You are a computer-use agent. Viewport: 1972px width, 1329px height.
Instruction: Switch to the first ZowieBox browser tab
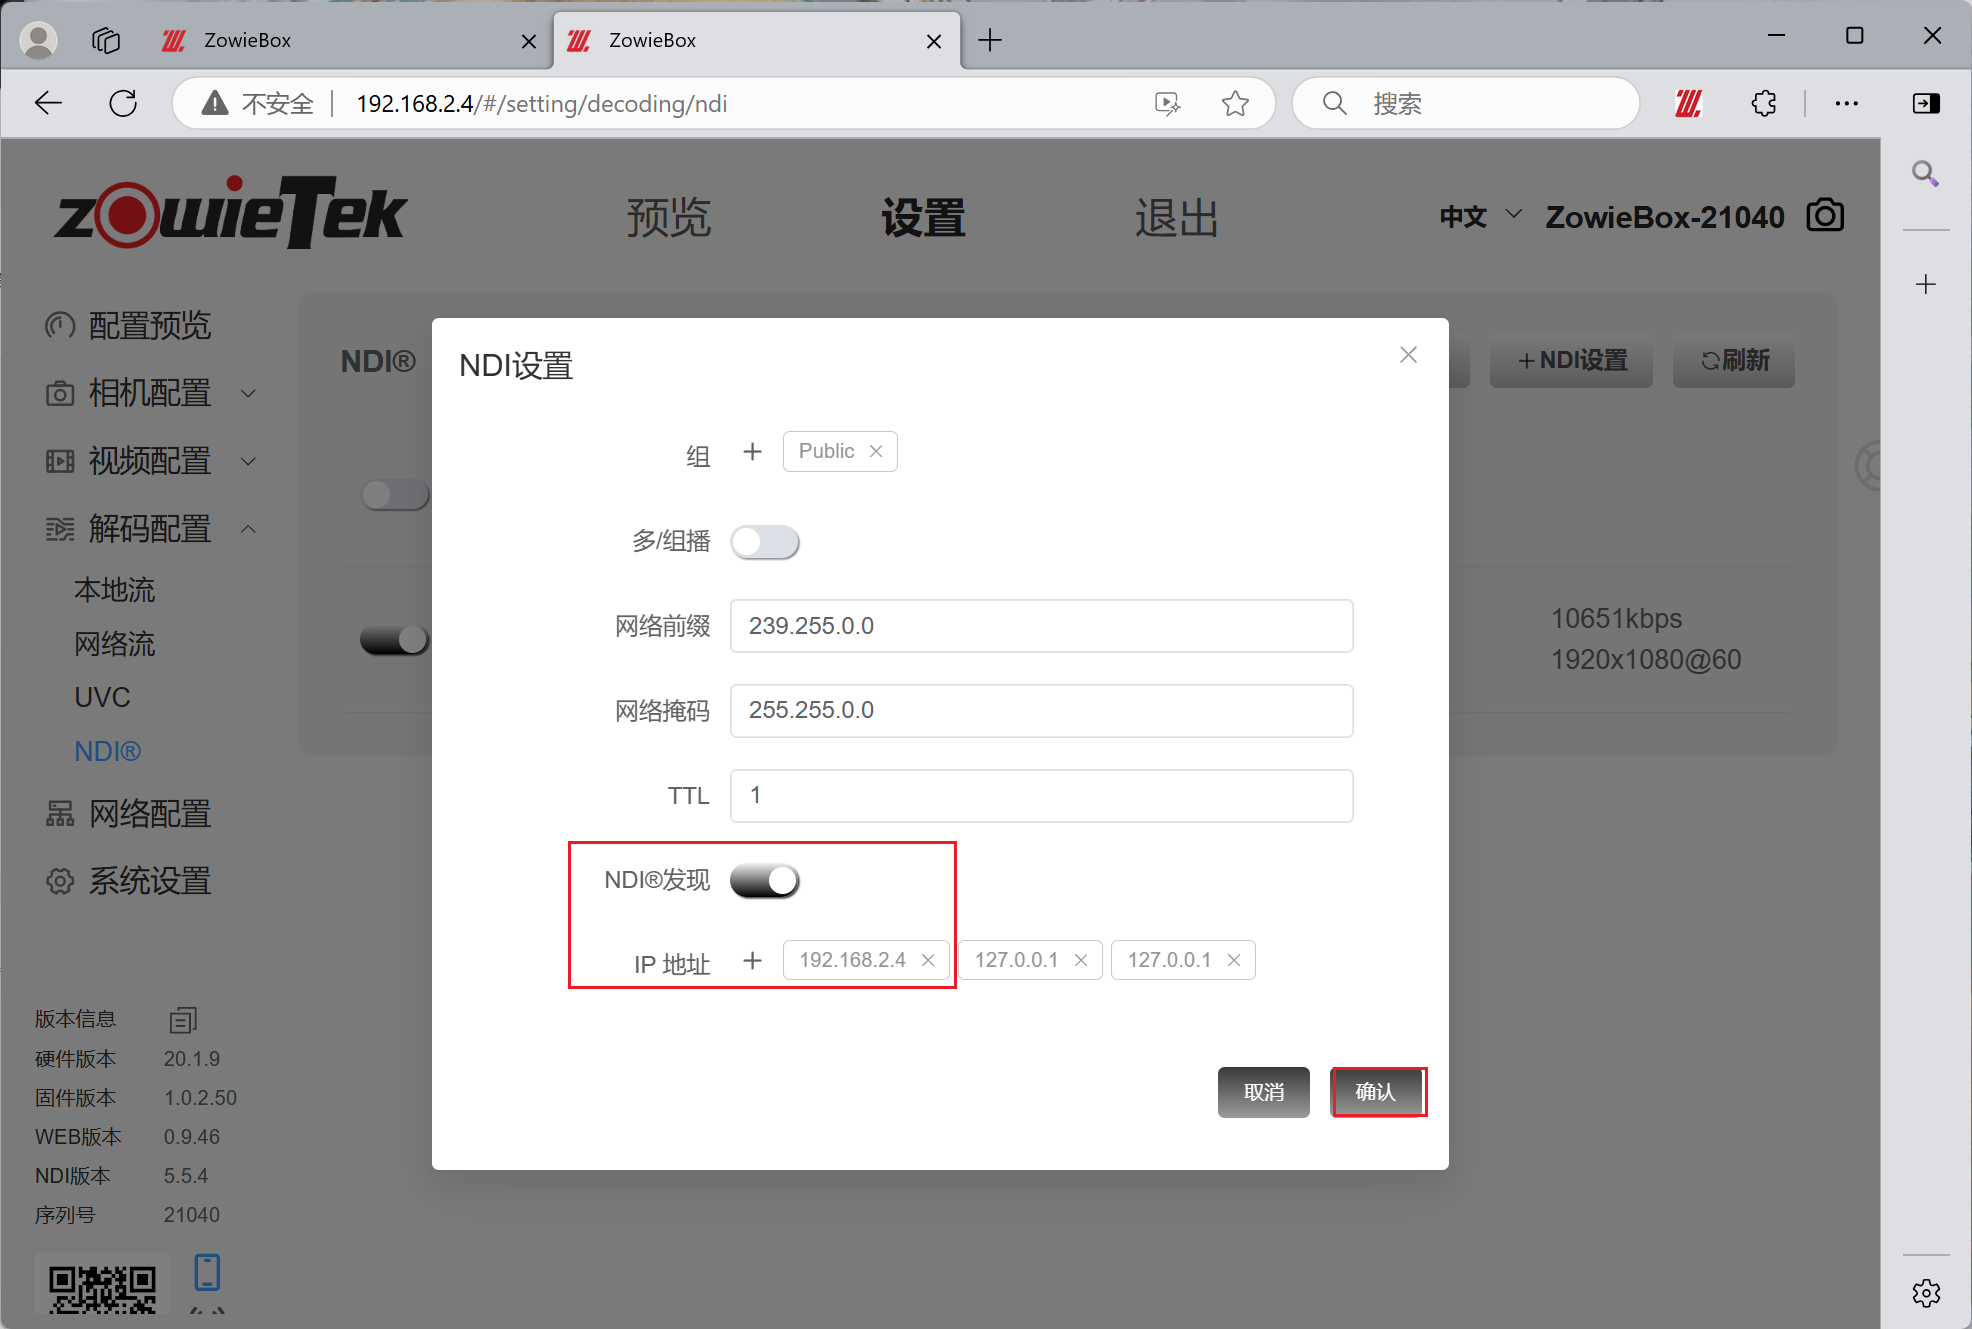(350, 40)
